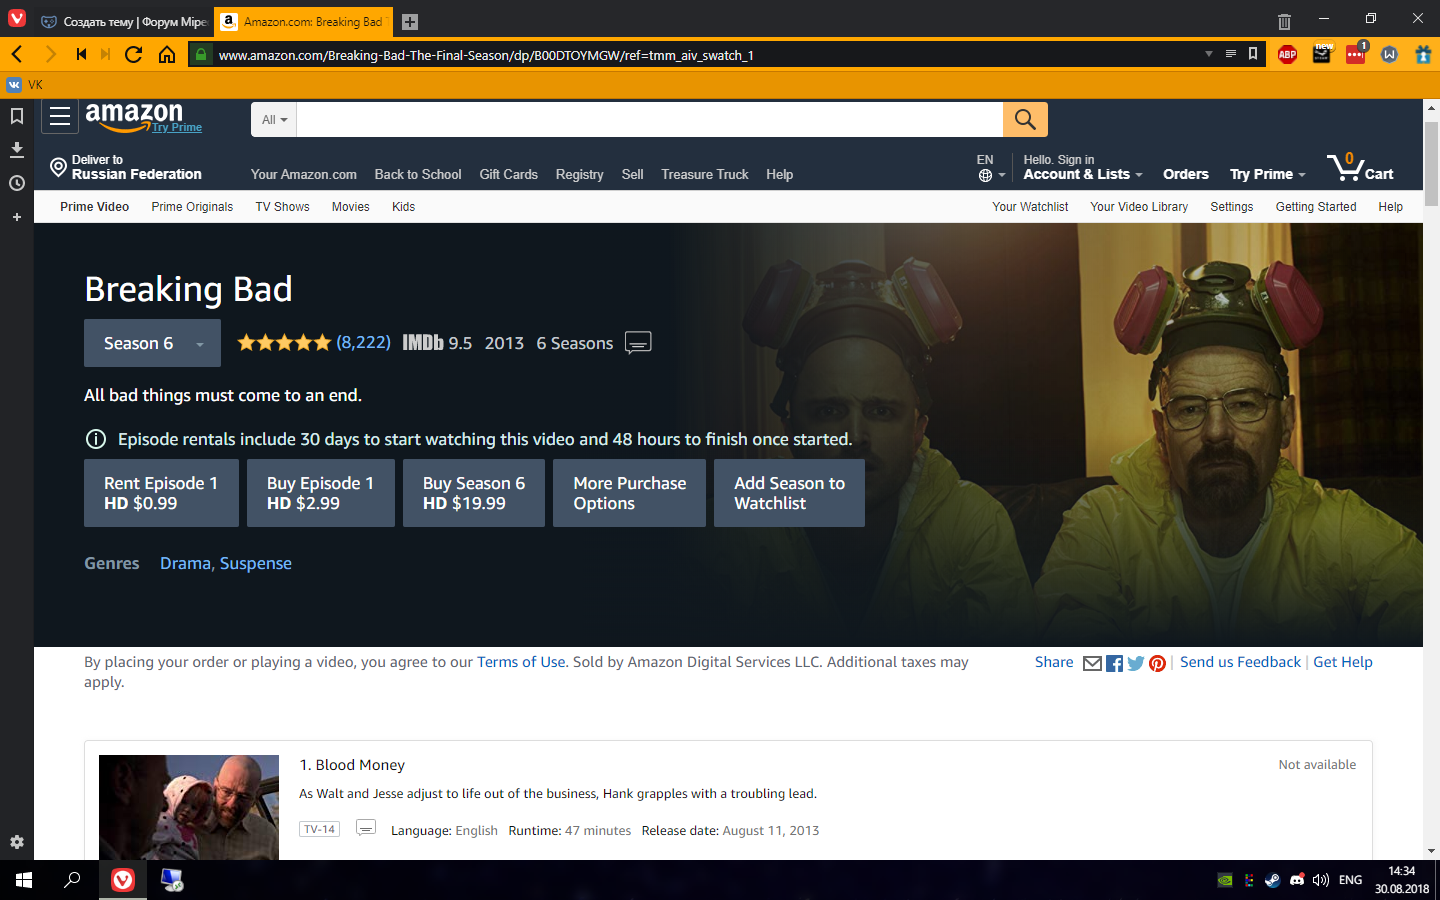Open the Blood Money episode thumbnail
Screen dimensions: 1440x900
[x=189, y=808]
